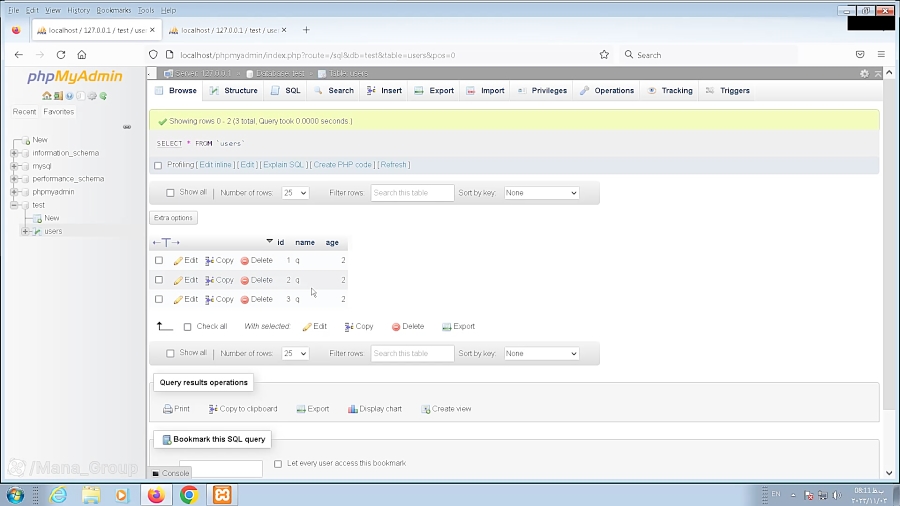Open a new browser tab with plus
This screenshot has width=900, height=506.
click(306, 30)
